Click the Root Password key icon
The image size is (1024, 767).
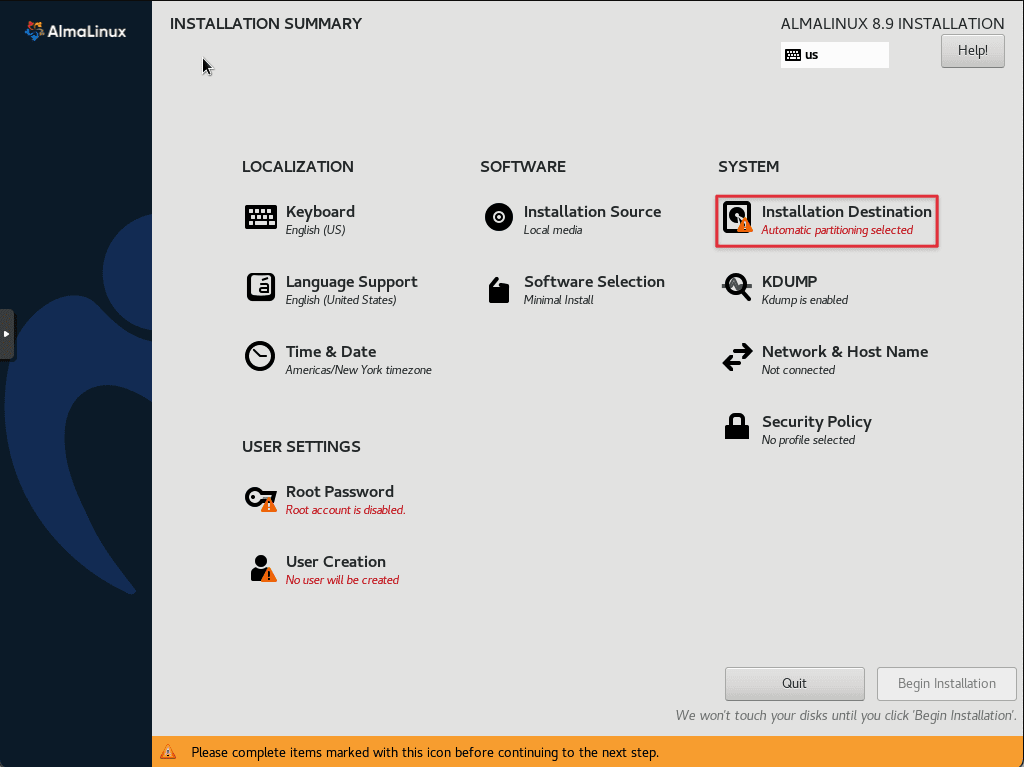pyautogui.click(x=261, y=497)
